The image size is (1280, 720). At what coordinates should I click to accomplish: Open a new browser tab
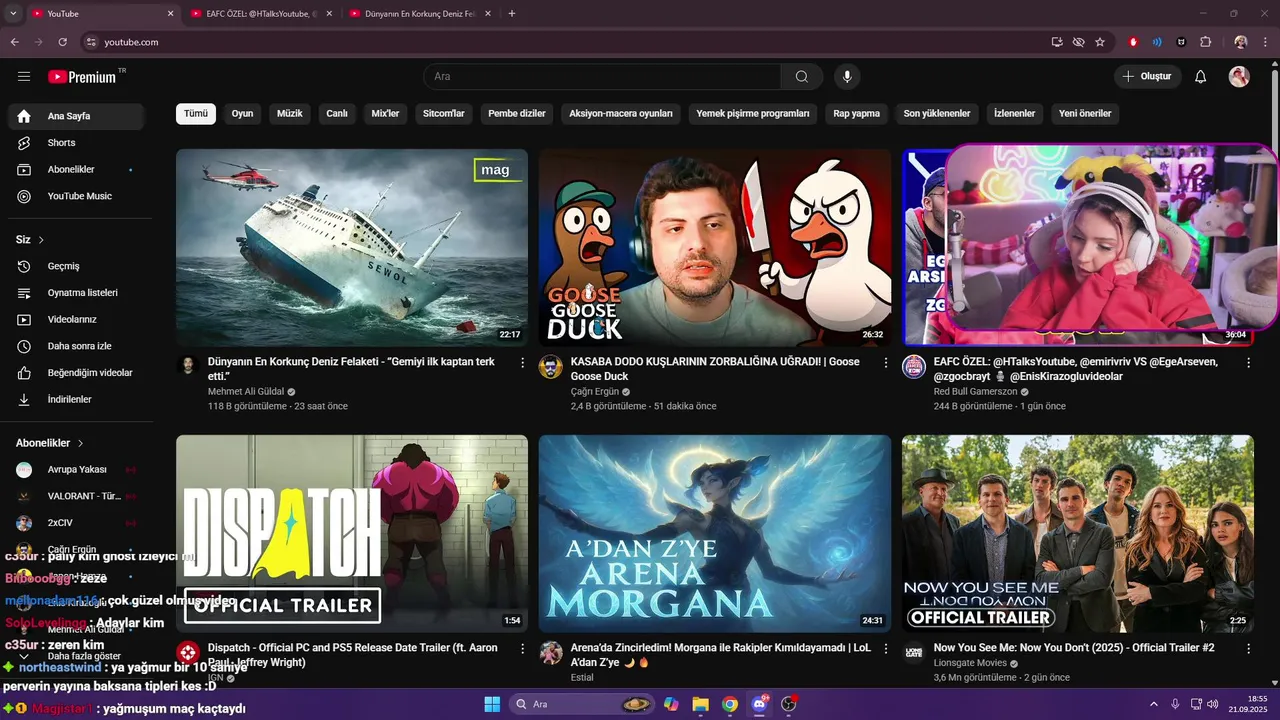512,13
